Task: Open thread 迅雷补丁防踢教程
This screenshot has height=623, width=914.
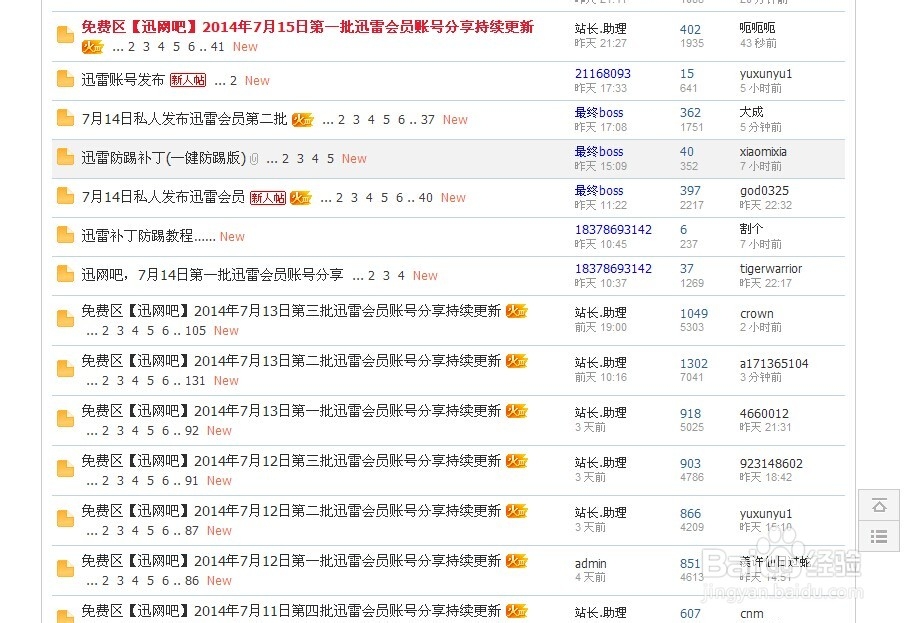Action: [x=149, y=236]
